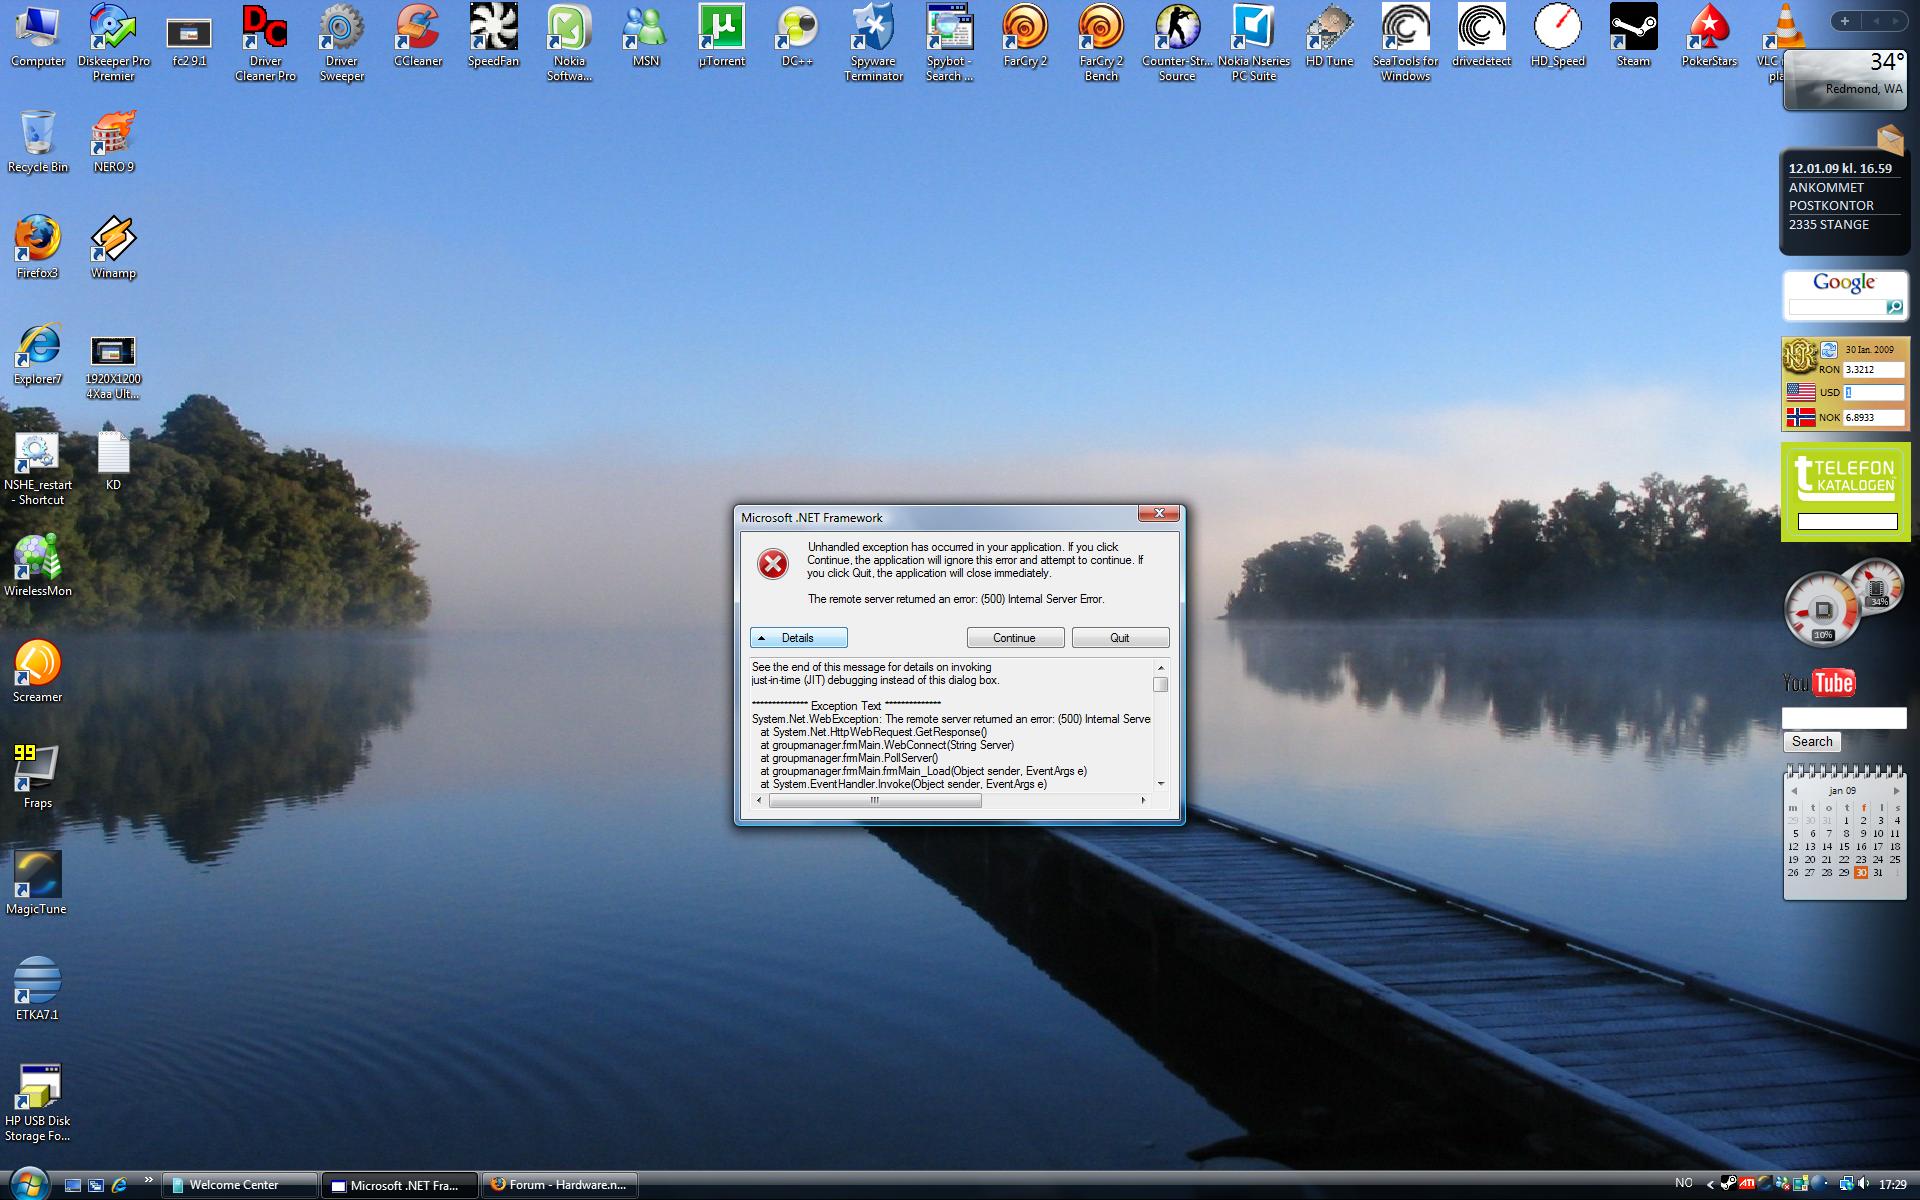Select Spyware Terminator shortcut
Image resolution: width=1920 pixels, height=1200 pixels.
pyautogui.click(x=873, y=41)
